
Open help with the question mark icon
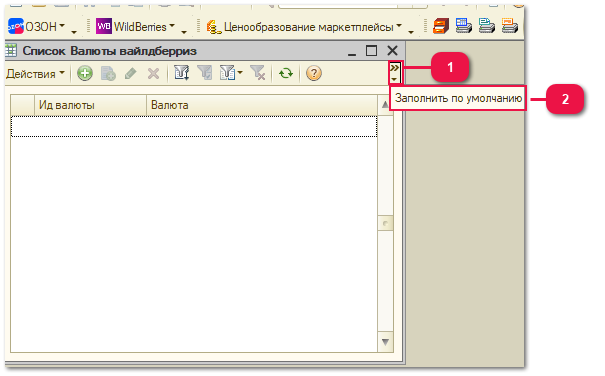coord(314,73)
